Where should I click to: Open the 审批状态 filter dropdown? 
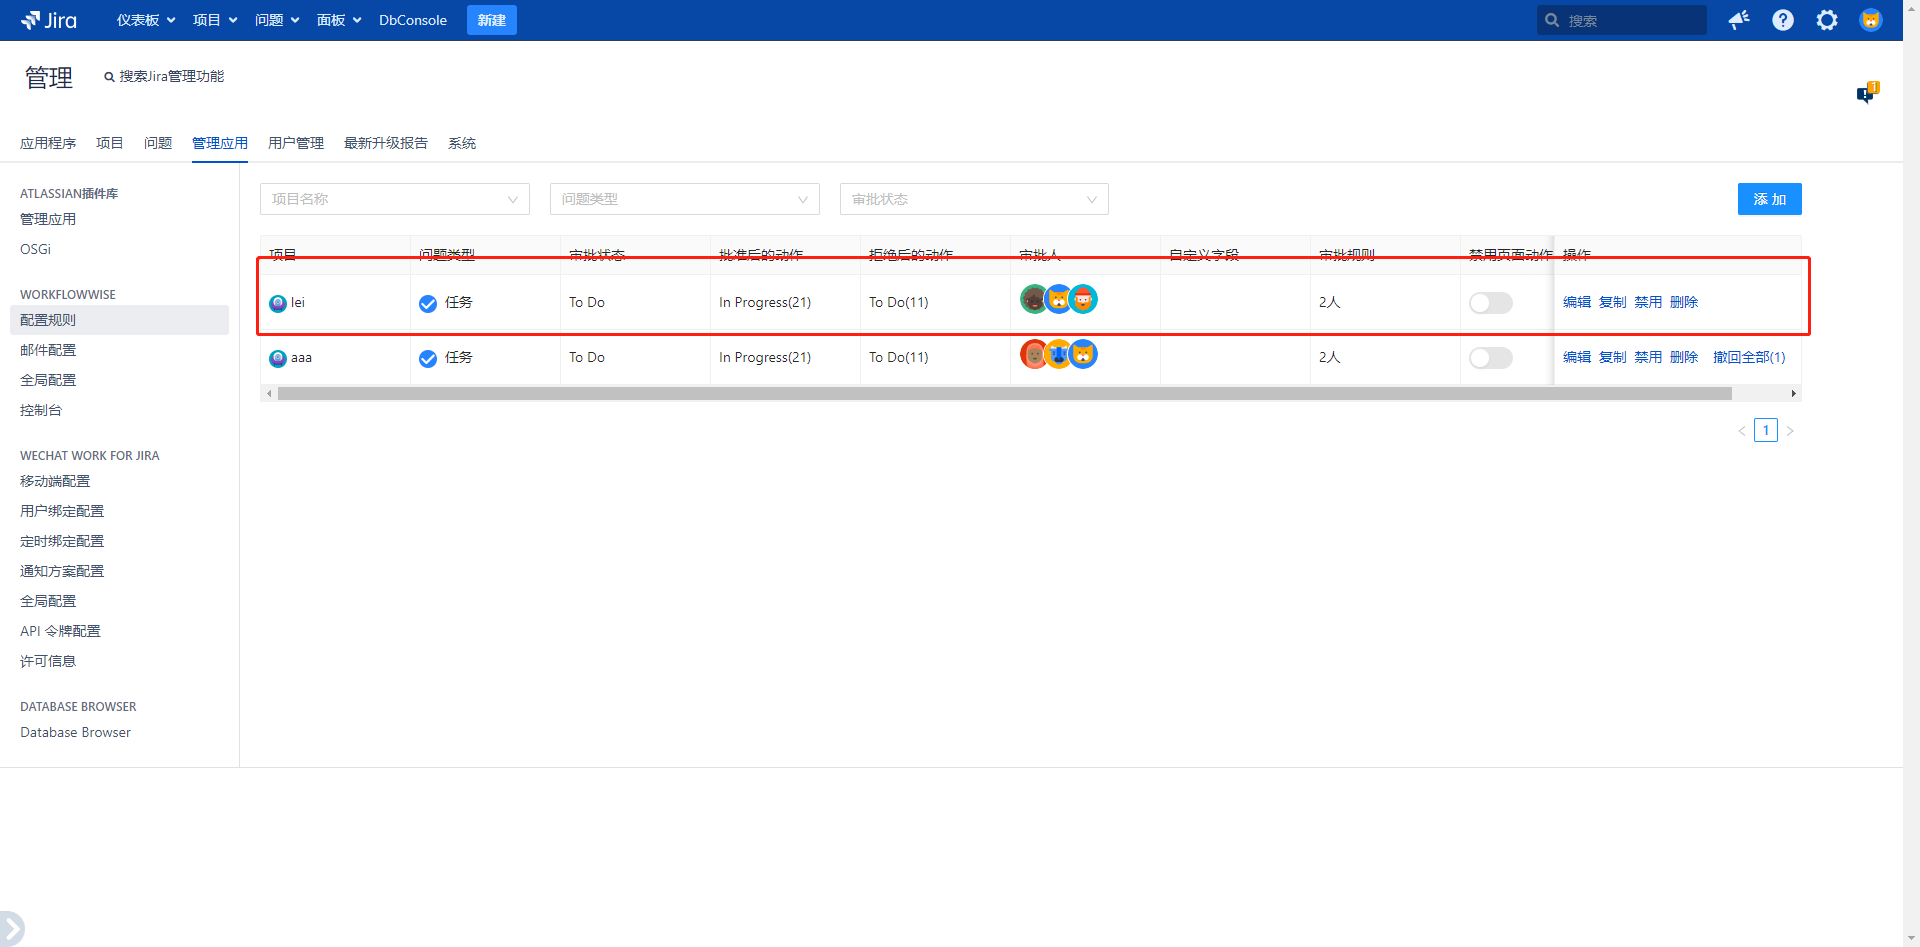point(974,199)
